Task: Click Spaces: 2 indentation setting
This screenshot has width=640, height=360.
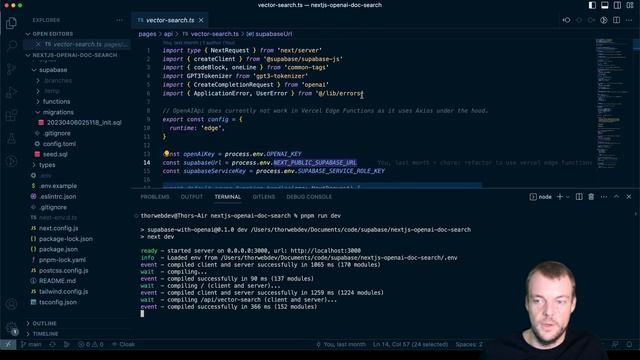Action: point(469,344)
